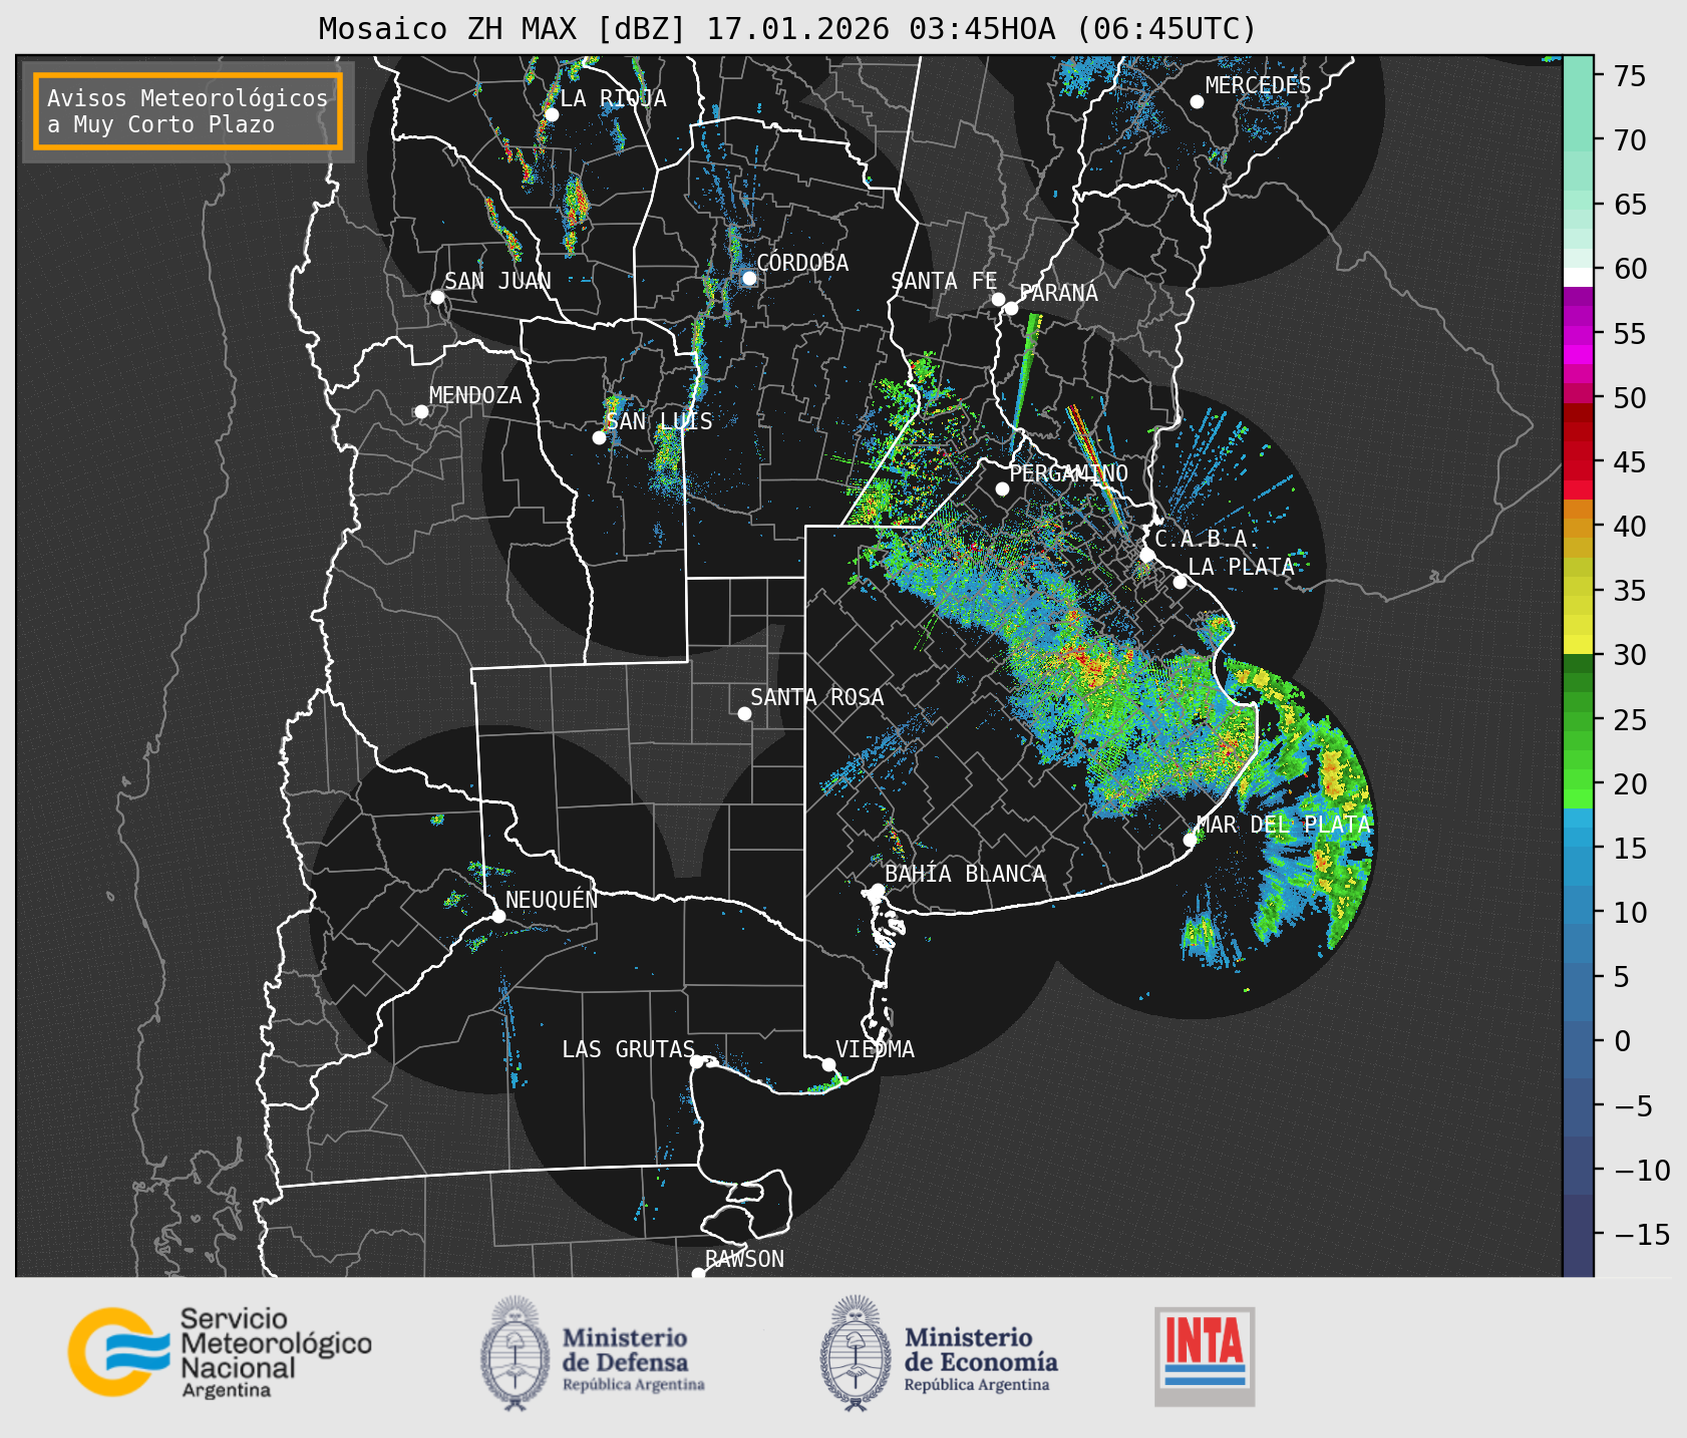Screen dimensions: 1687x1438
Task: Click the −15 colorbar scale label
Action: point(1641,1234)
